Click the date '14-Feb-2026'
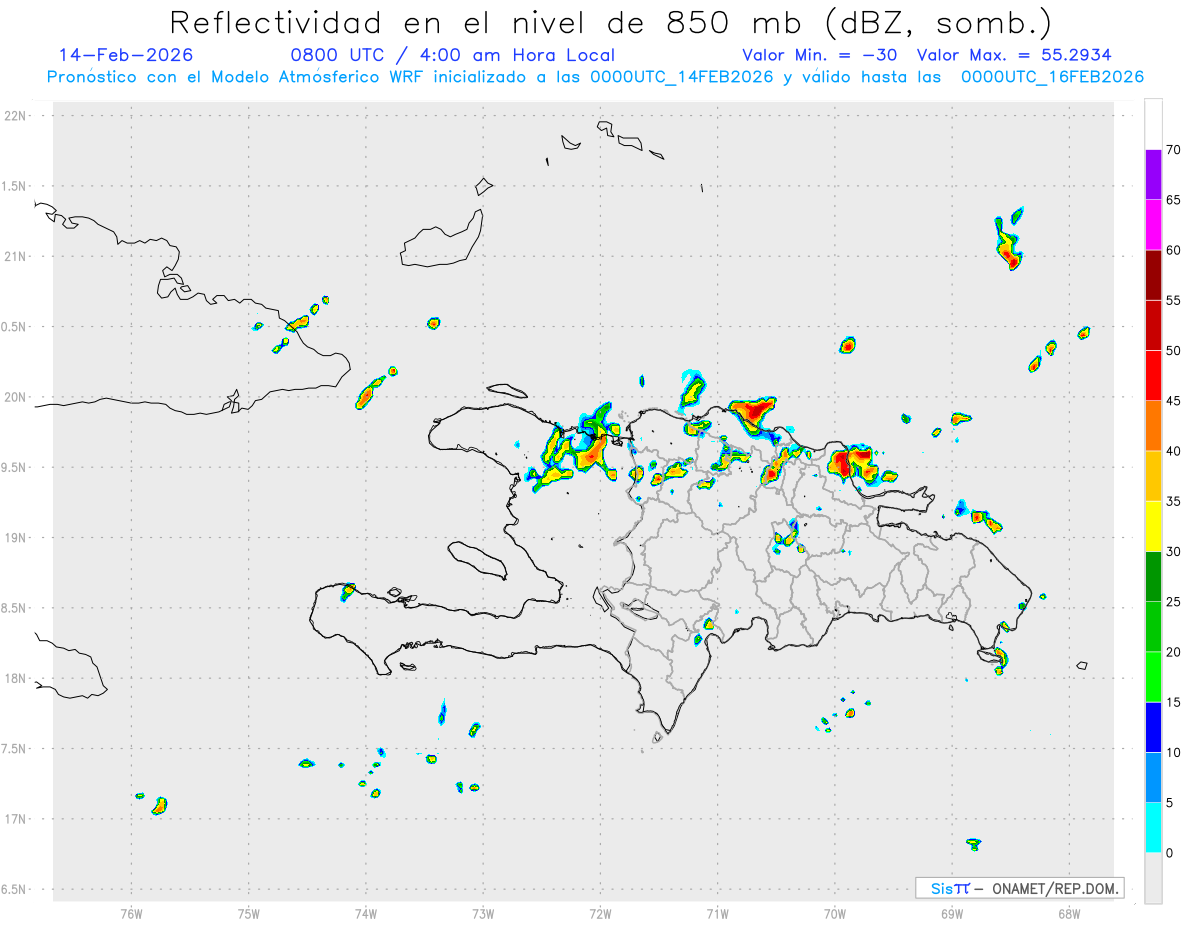1200x927 pixels. pos(126,55)
